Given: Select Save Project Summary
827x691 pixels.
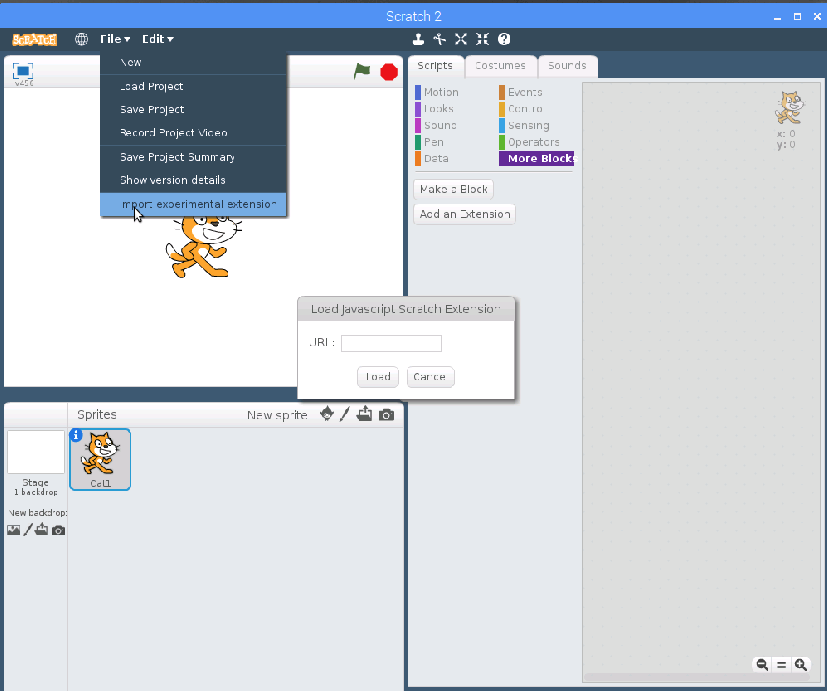Looking at the screenshot, I should click(x=193, y=157).
